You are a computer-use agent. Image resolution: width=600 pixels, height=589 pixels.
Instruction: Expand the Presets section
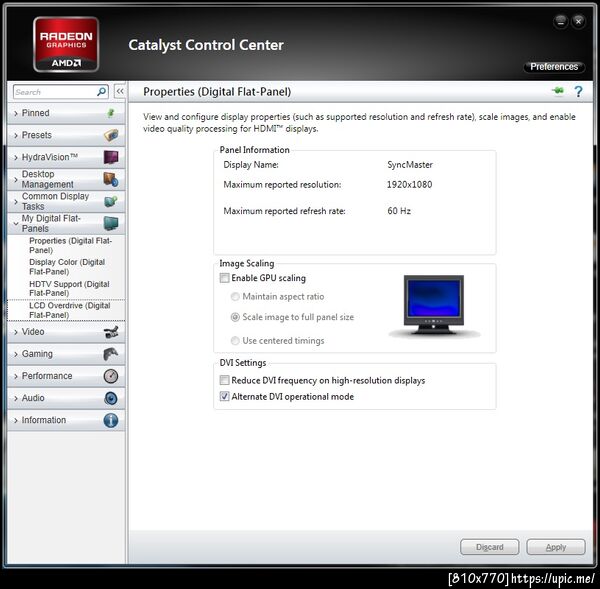tap(66, 135)
